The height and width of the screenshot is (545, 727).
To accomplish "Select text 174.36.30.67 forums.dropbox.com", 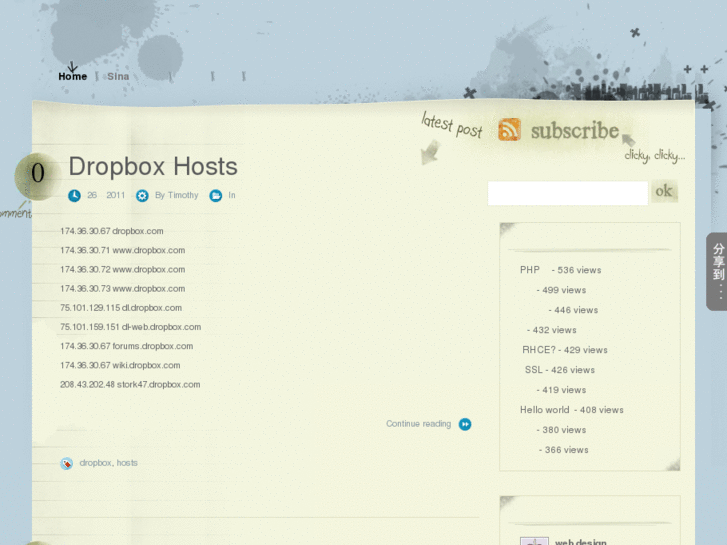I will [127, 346].
